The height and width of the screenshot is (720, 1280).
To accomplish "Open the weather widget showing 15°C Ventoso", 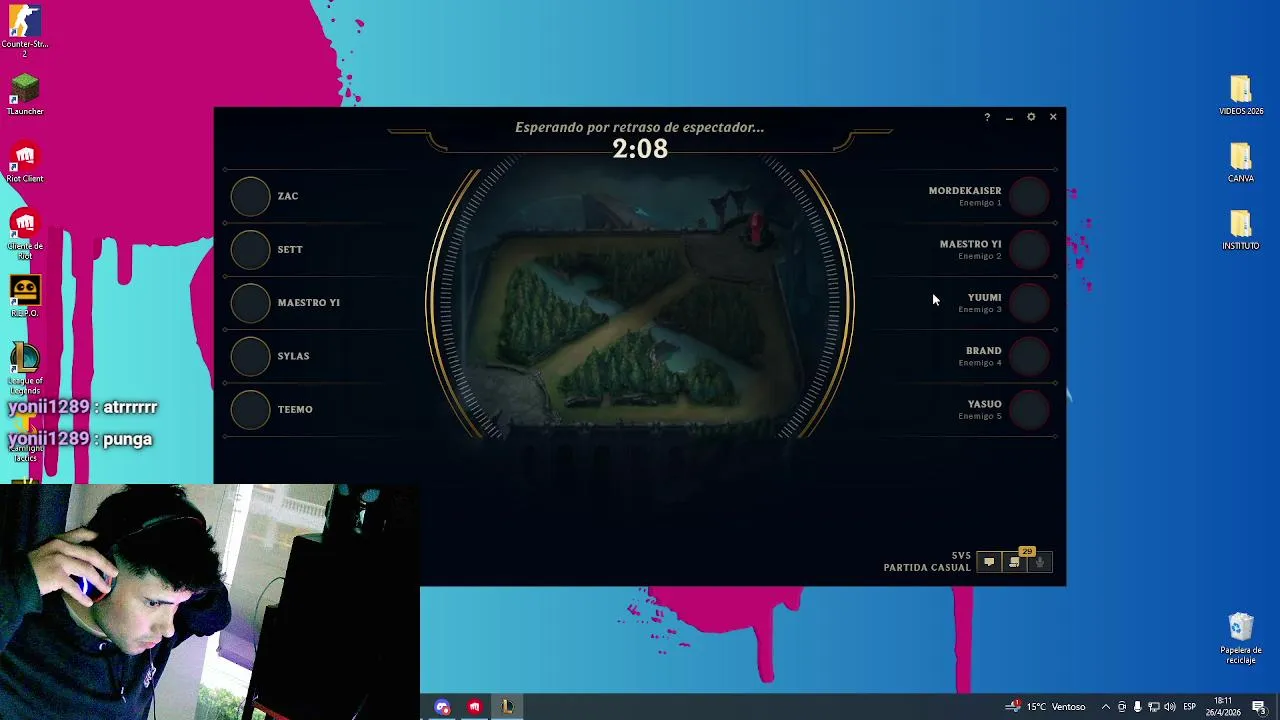I will (x=1046, y=707).
